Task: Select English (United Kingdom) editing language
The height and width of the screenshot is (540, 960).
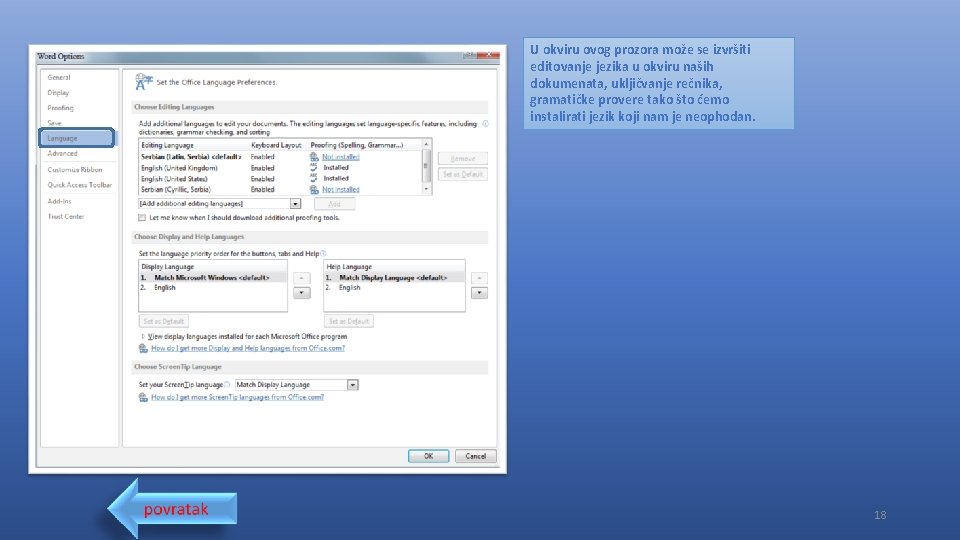Action: click(280, 168)
